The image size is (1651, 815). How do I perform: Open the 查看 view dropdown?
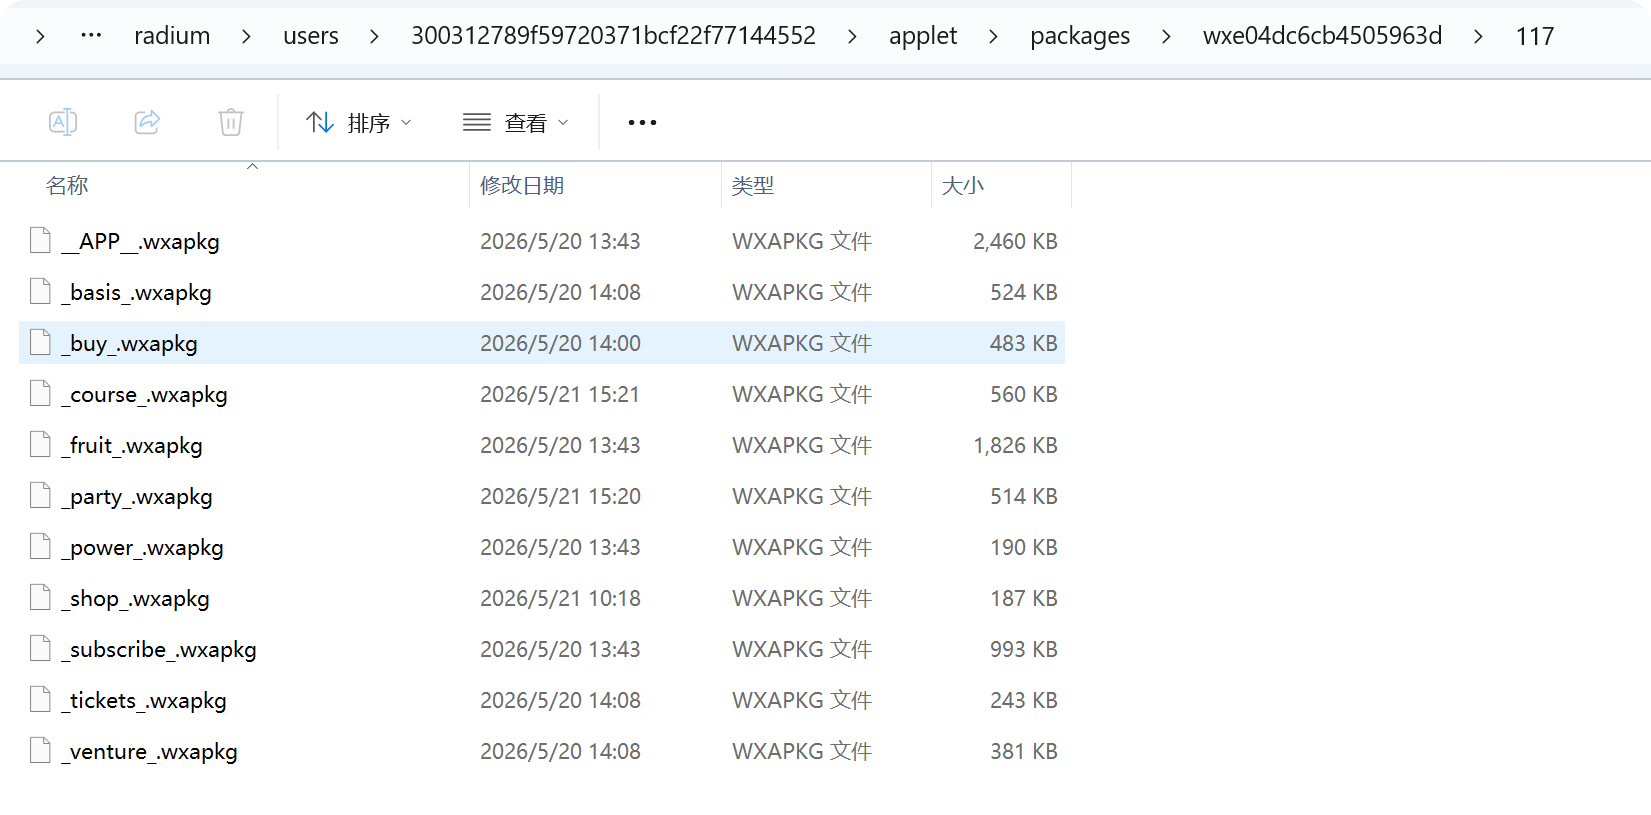(x=516, y=122)
